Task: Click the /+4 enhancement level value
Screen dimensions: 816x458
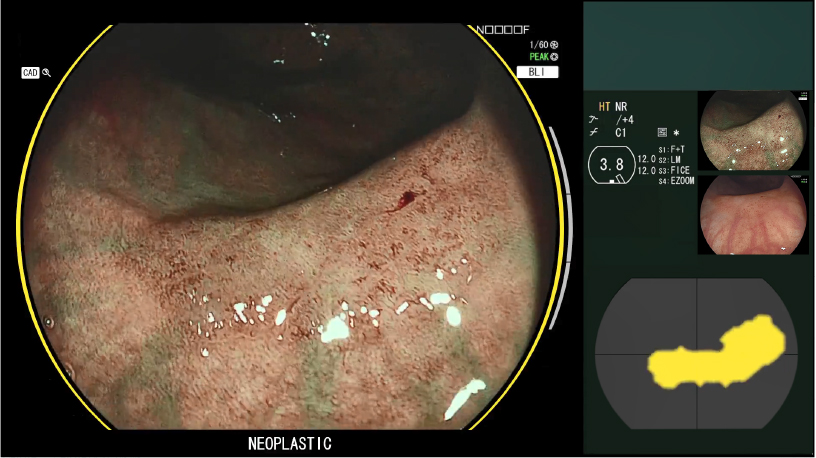Action: 625,120
